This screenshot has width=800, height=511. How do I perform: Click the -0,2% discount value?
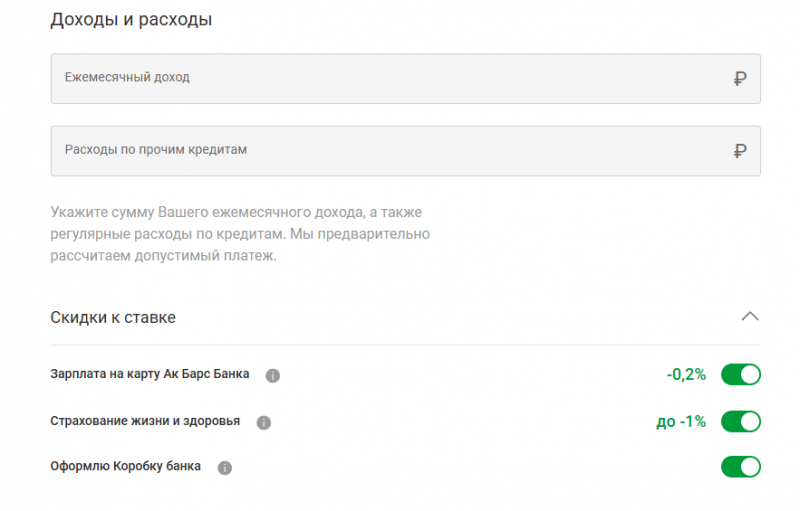[x=686, y=375]
